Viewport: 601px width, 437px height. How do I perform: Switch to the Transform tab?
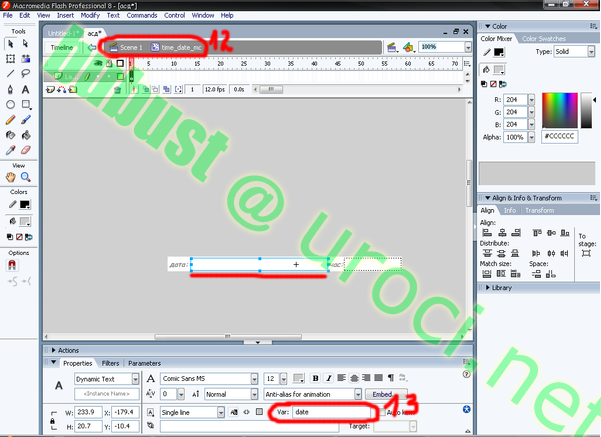coord(539,210)
